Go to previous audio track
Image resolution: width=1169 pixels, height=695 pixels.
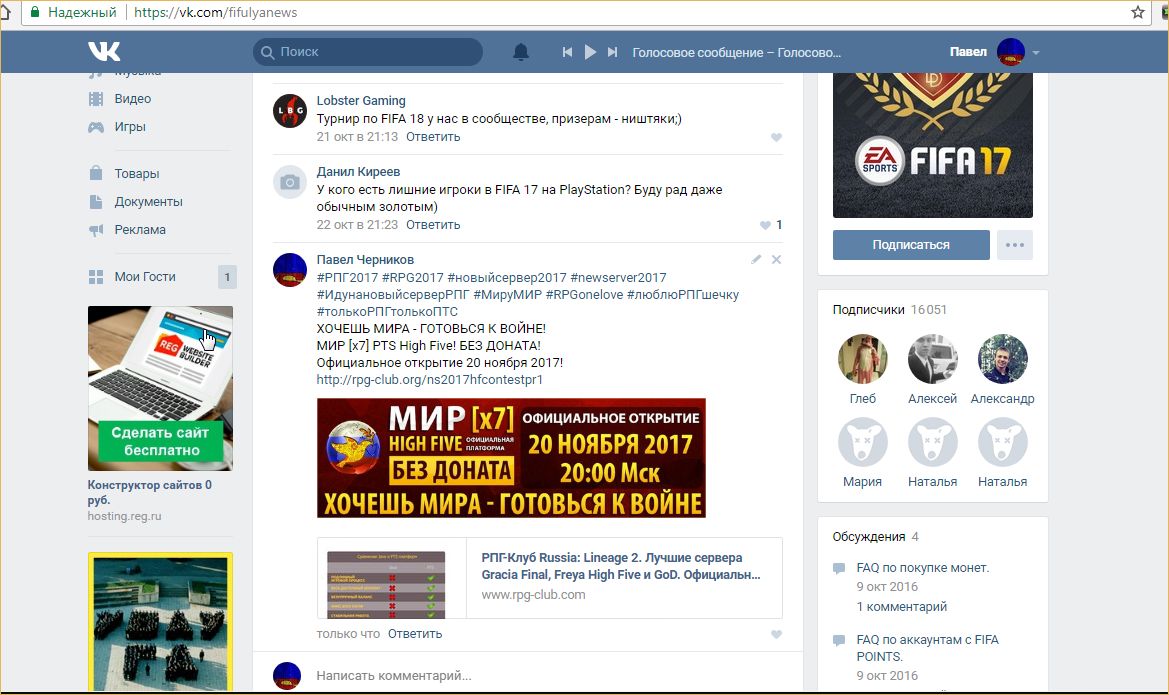click(x=567, y=52)
